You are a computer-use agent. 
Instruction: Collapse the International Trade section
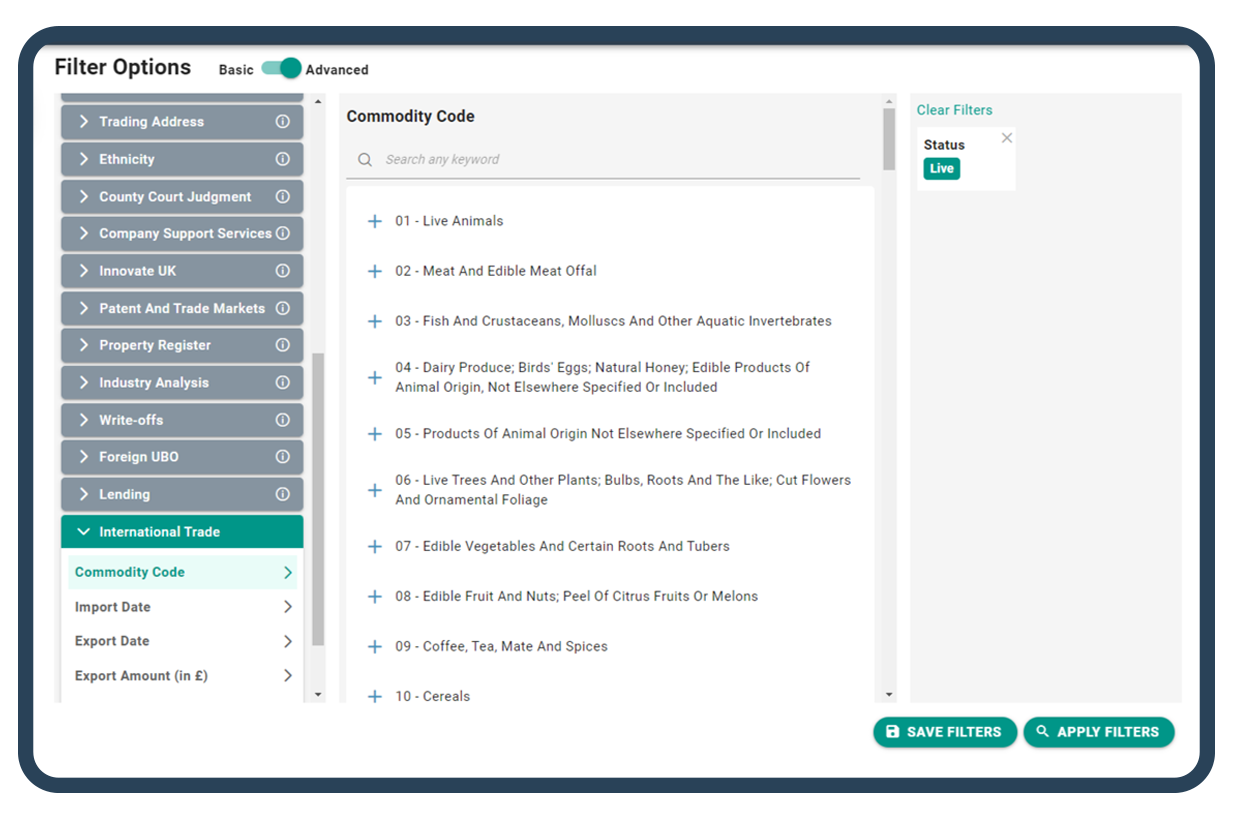point(182,532)
